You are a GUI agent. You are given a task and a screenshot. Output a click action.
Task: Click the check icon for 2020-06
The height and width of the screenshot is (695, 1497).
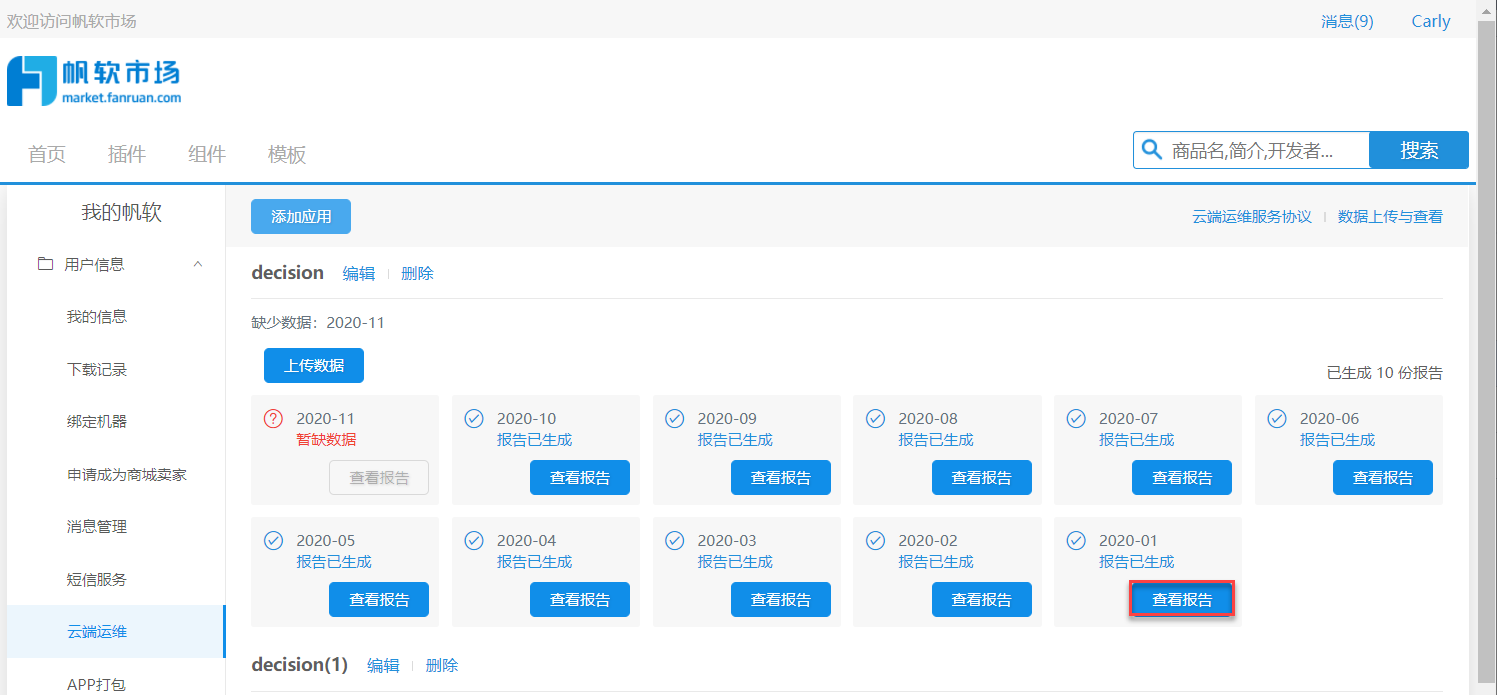tap(1277, 419)
